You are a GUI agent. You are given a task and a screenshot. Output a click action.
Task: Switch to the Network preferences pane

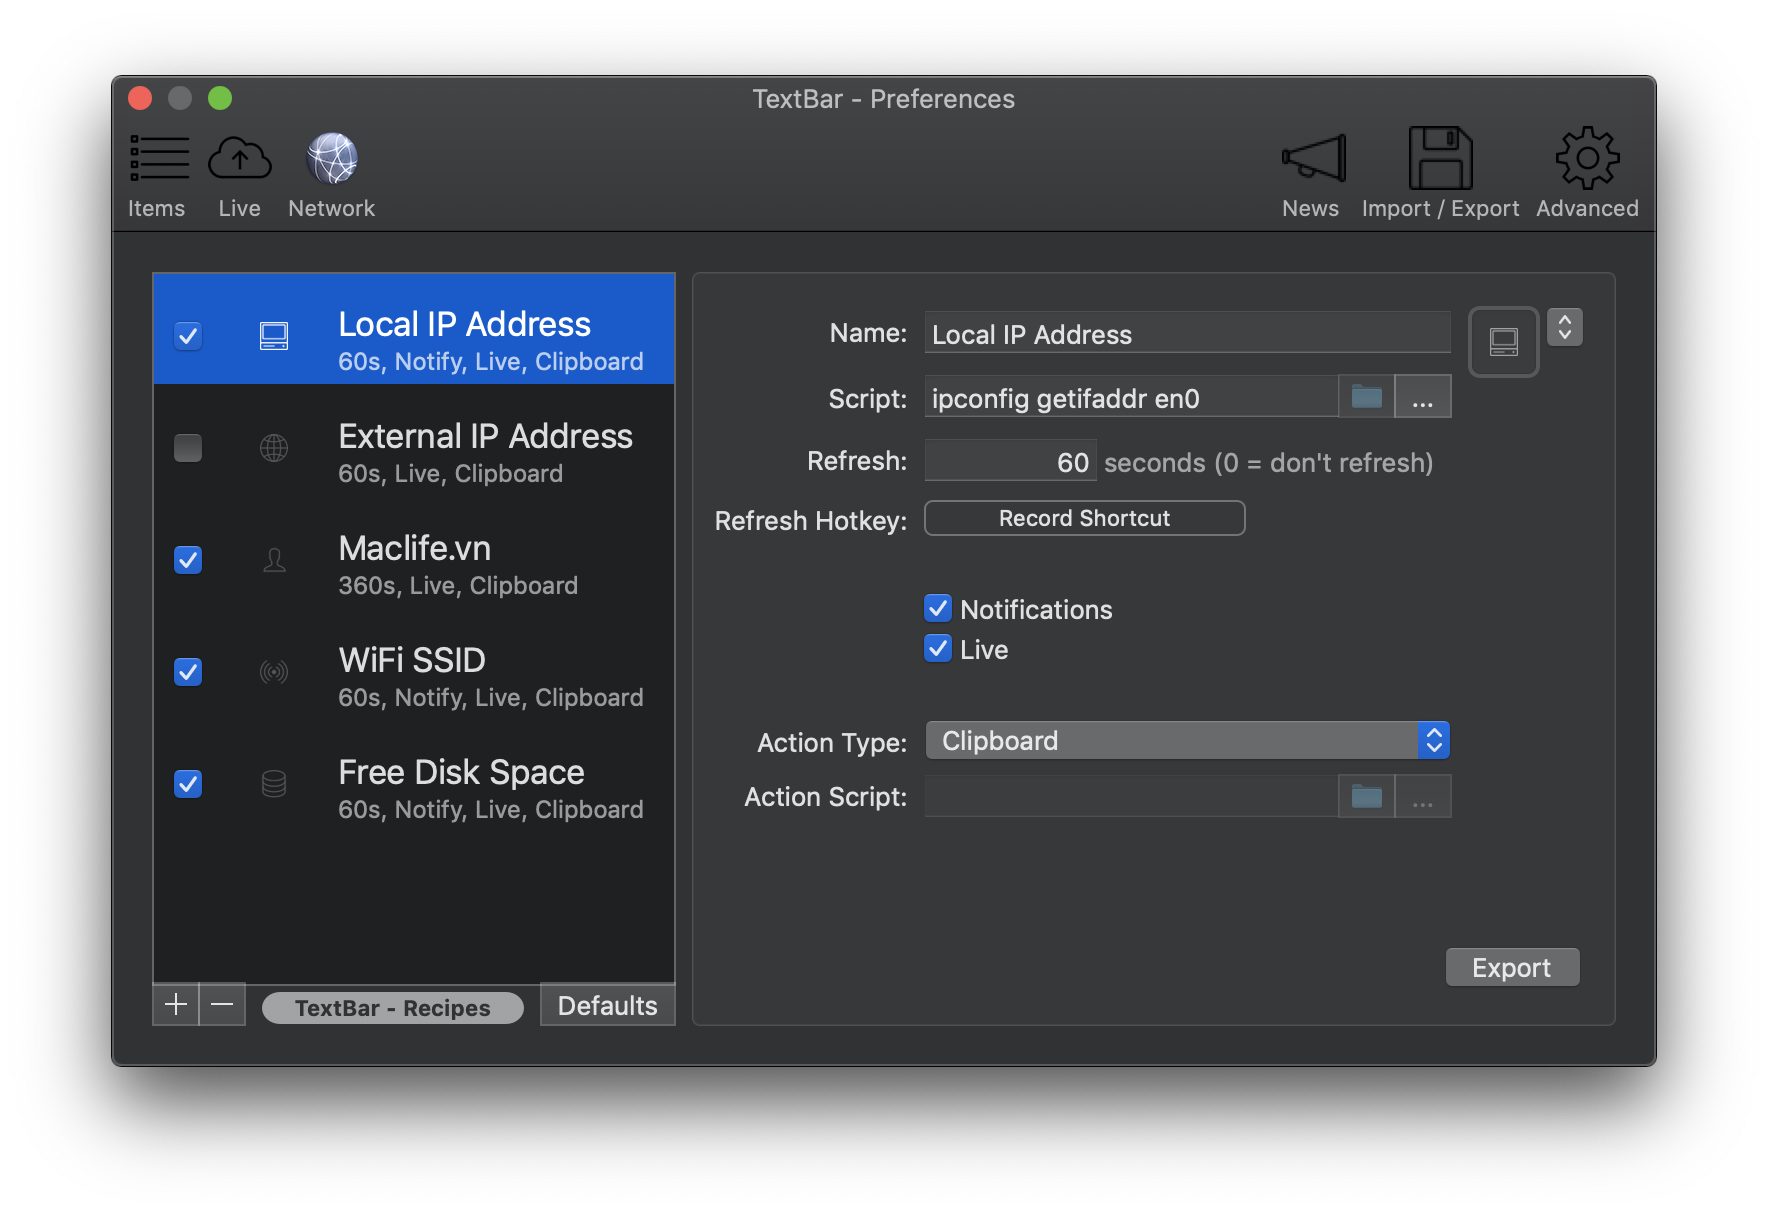click(x=331, y=175)
